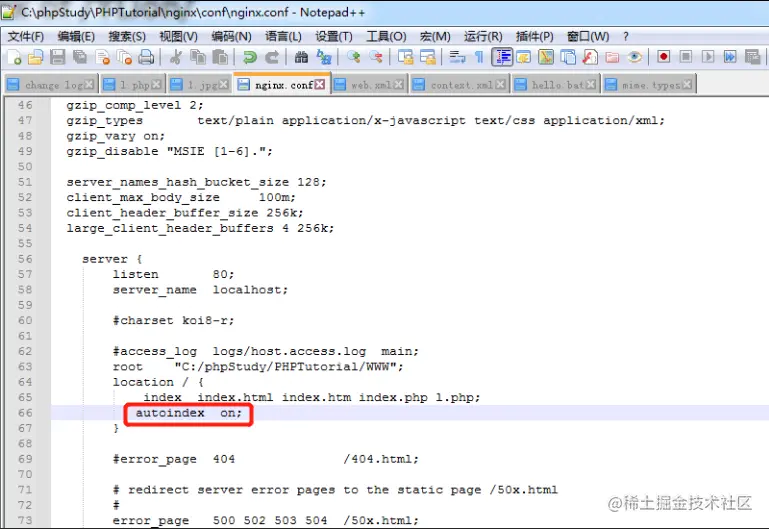The image size is (769, 529).
Task: Toggle synchronized vertical scrolling icon
Action: pyautogui.click(x=405, y=57)
